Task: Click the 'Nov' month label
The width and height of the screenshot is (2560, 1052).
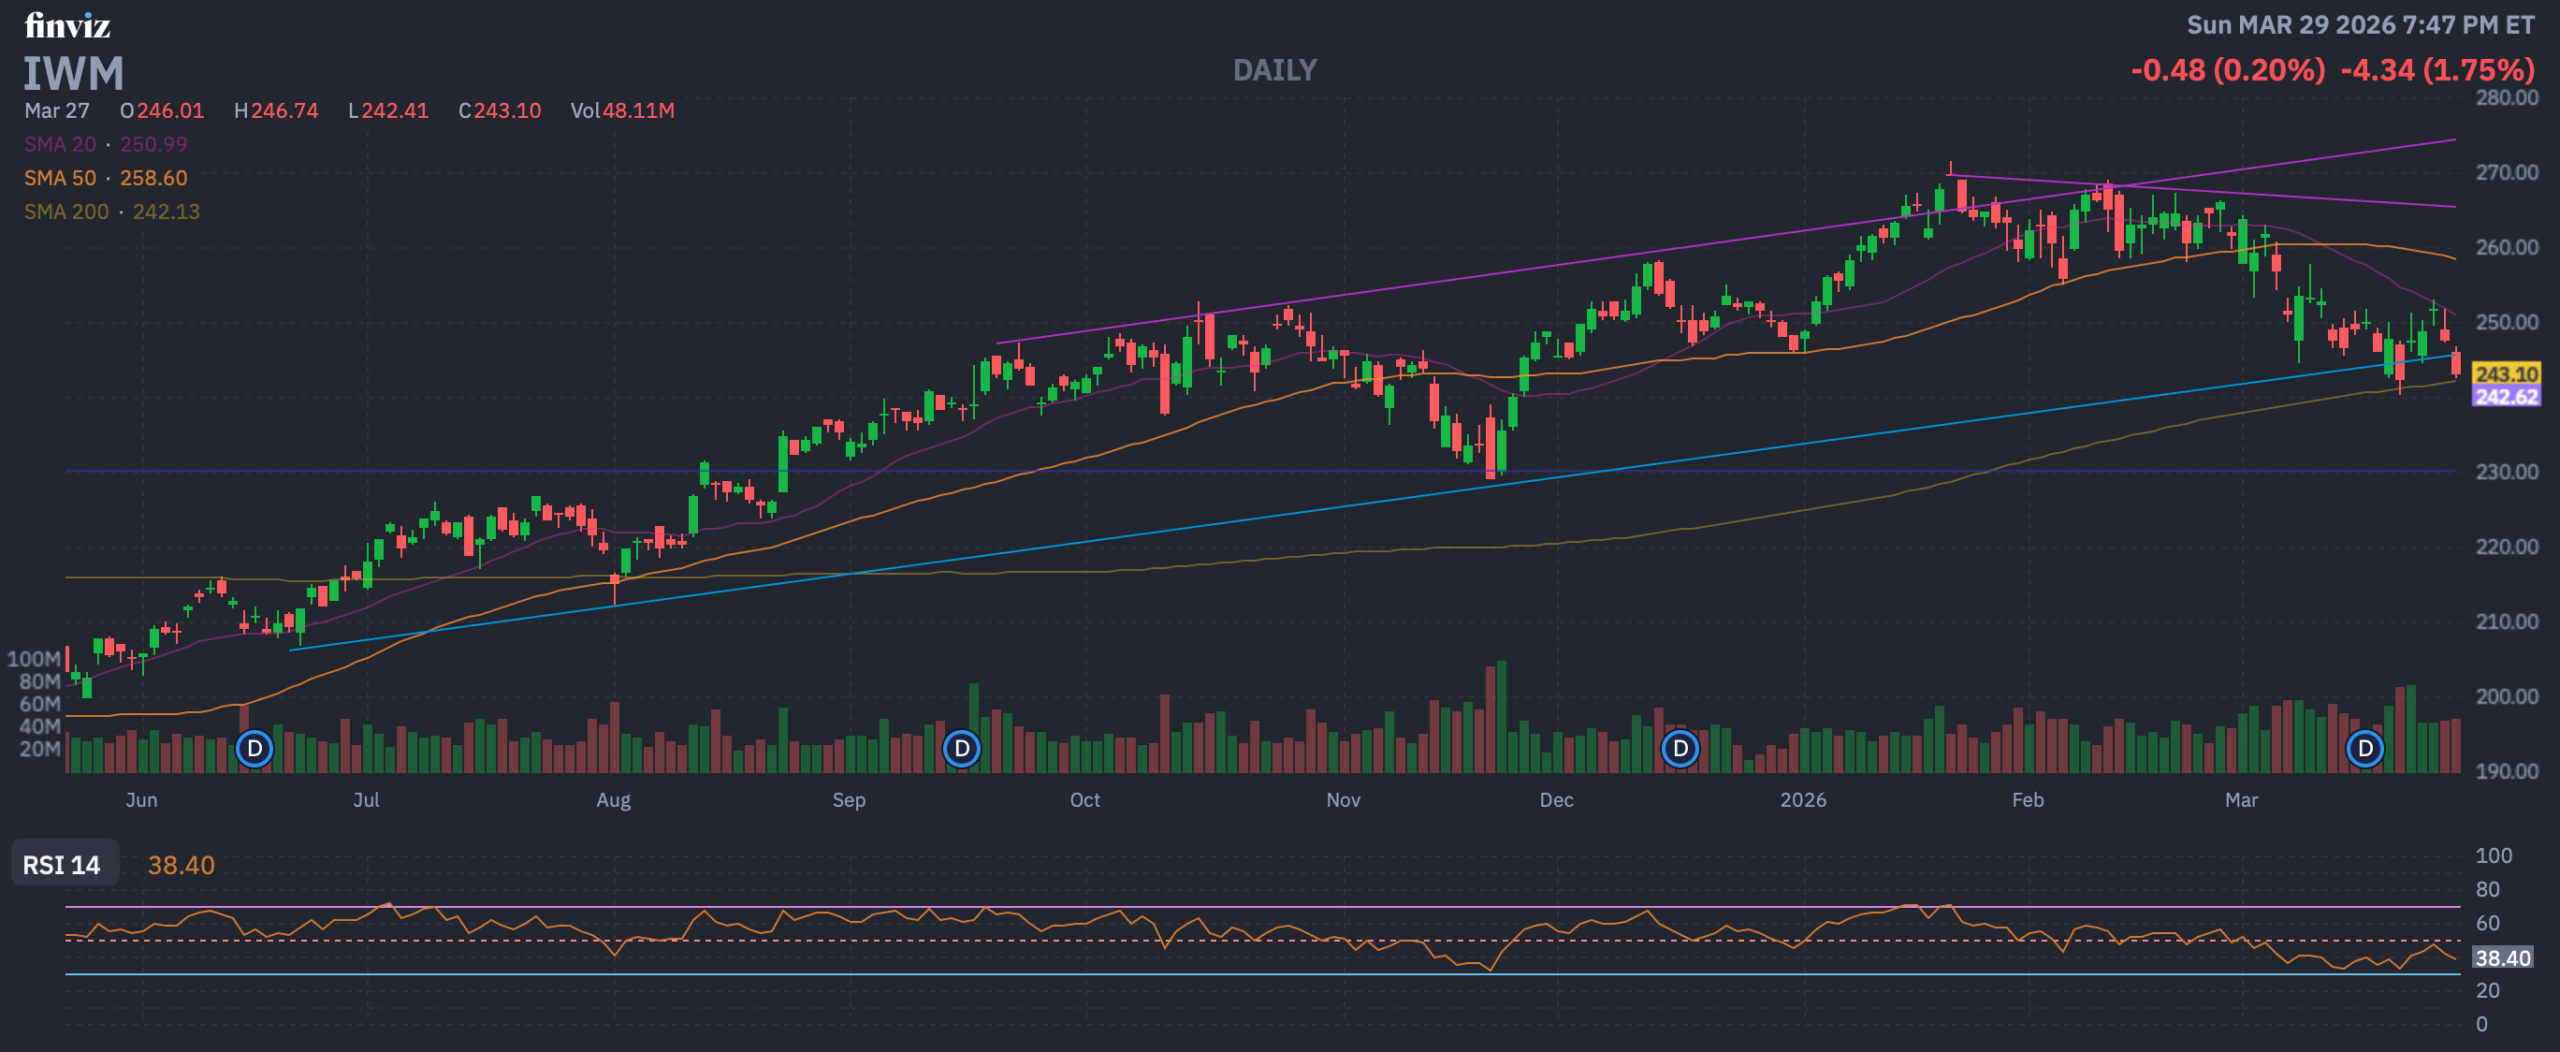Action: tap(1343, 800)
